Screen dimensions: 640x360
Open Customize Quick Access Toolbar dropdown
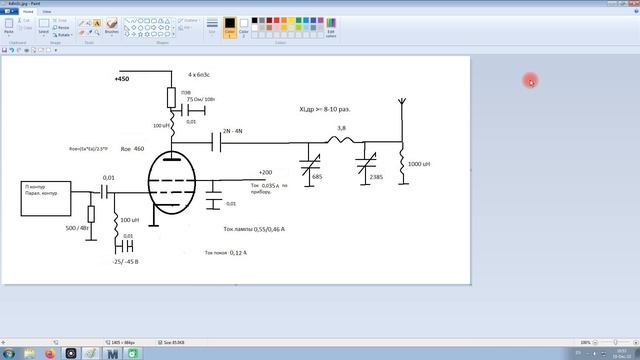coord(56,50)
